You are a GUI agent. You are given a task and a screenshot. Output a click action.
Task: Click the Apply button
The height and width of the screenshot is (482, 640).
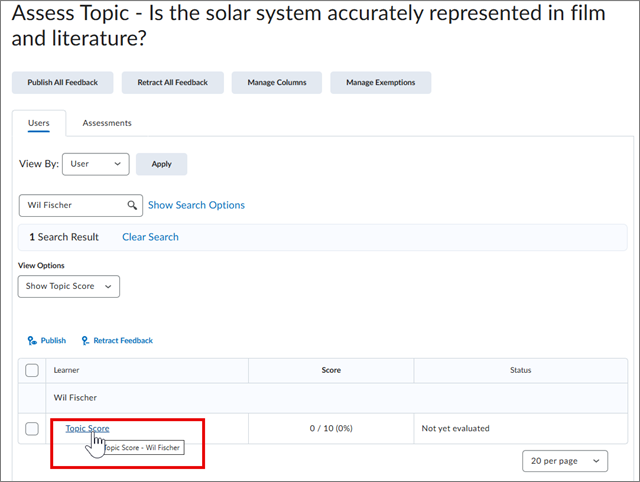pyautogui.click(x=161, y=164)
